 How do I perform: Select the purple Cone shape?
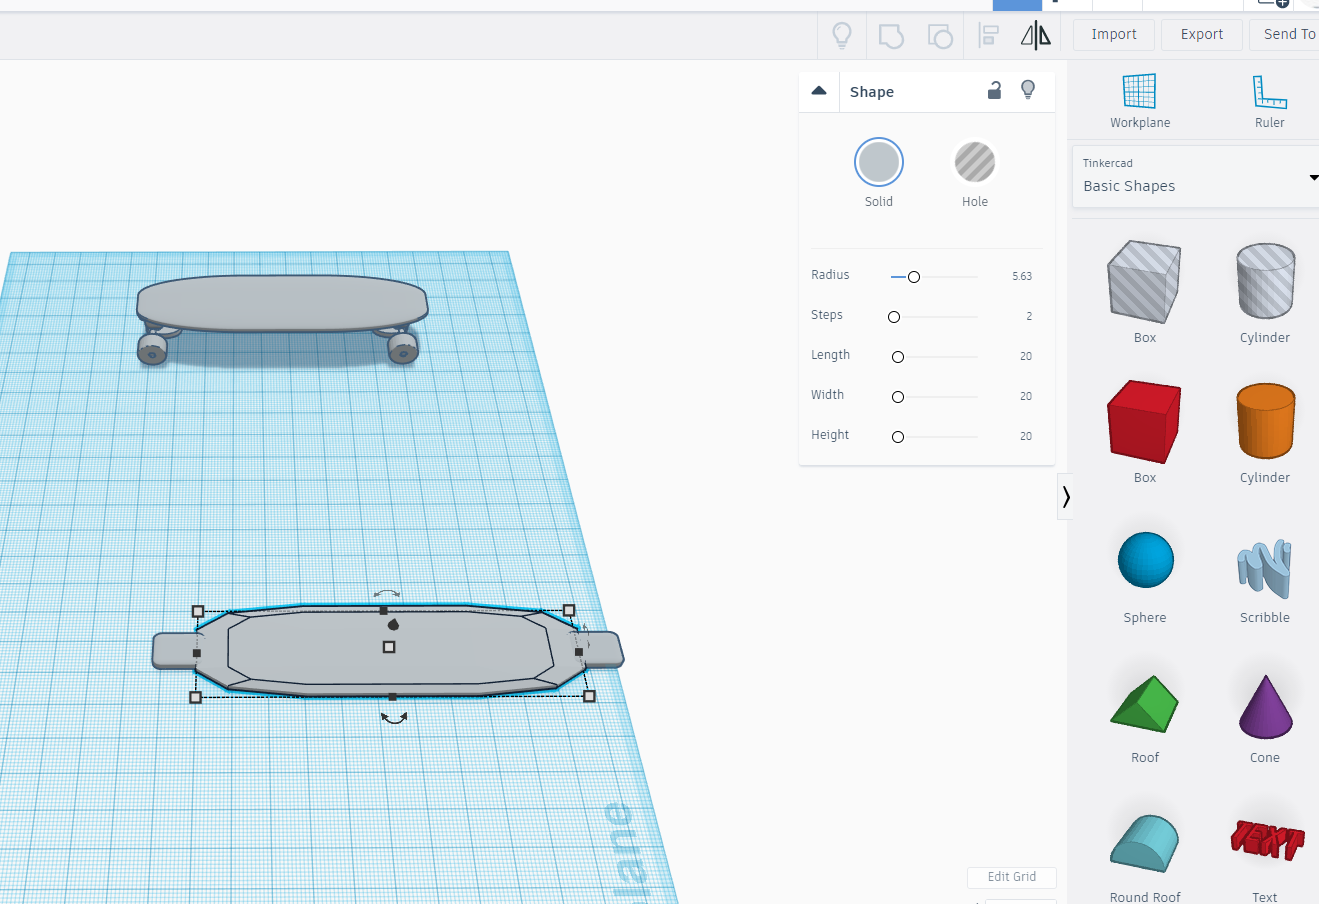(1265, 706)
